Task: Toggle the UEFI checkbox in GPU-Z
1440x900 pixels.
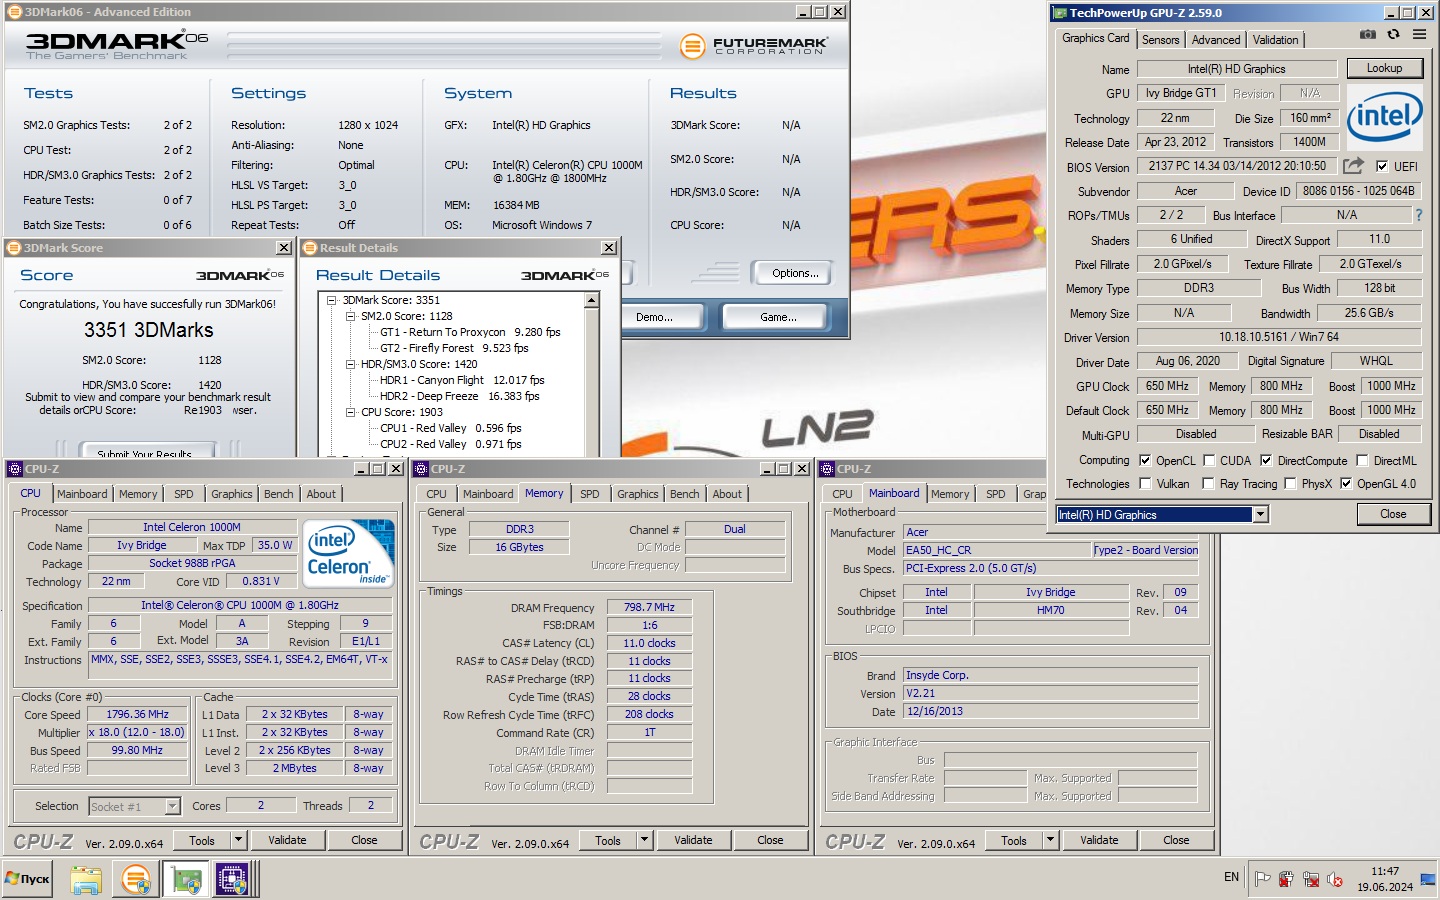Action: (1382, 166)
